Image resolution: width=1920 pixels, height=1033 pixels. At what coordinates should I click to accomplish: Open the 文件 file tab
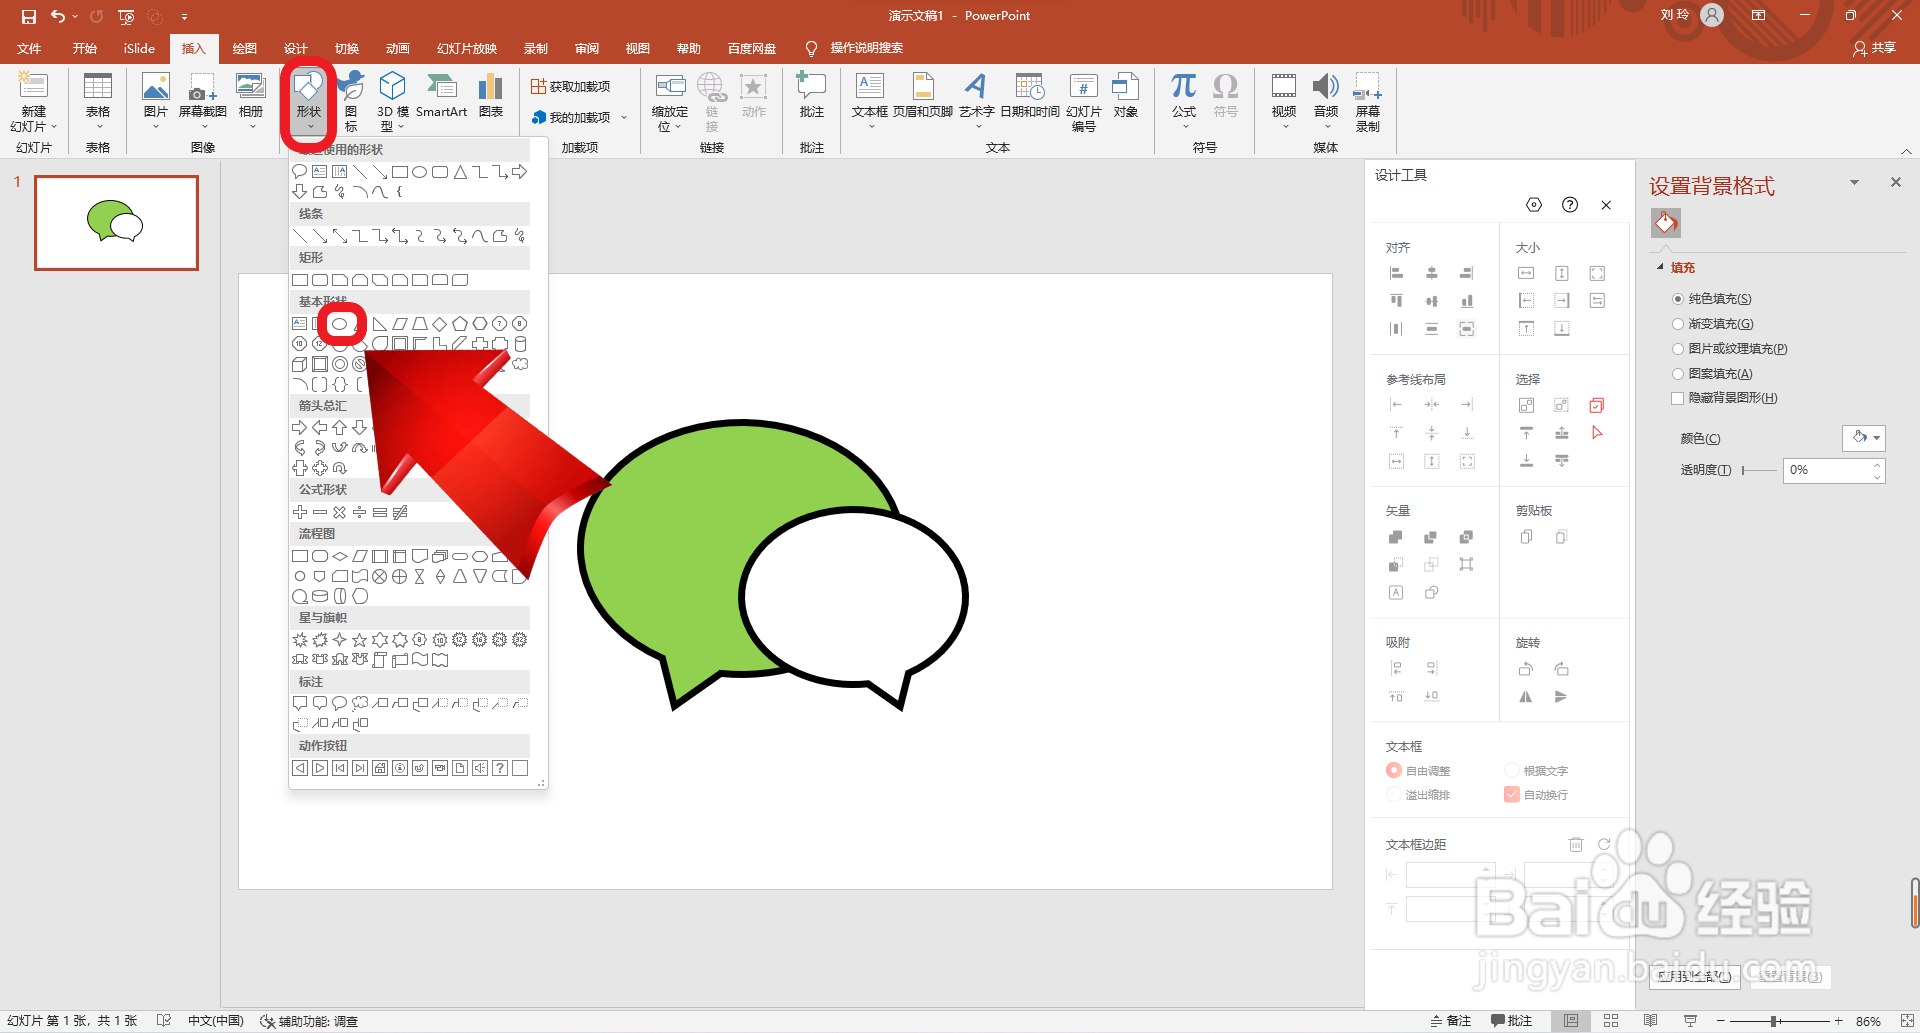coord(29,48)
